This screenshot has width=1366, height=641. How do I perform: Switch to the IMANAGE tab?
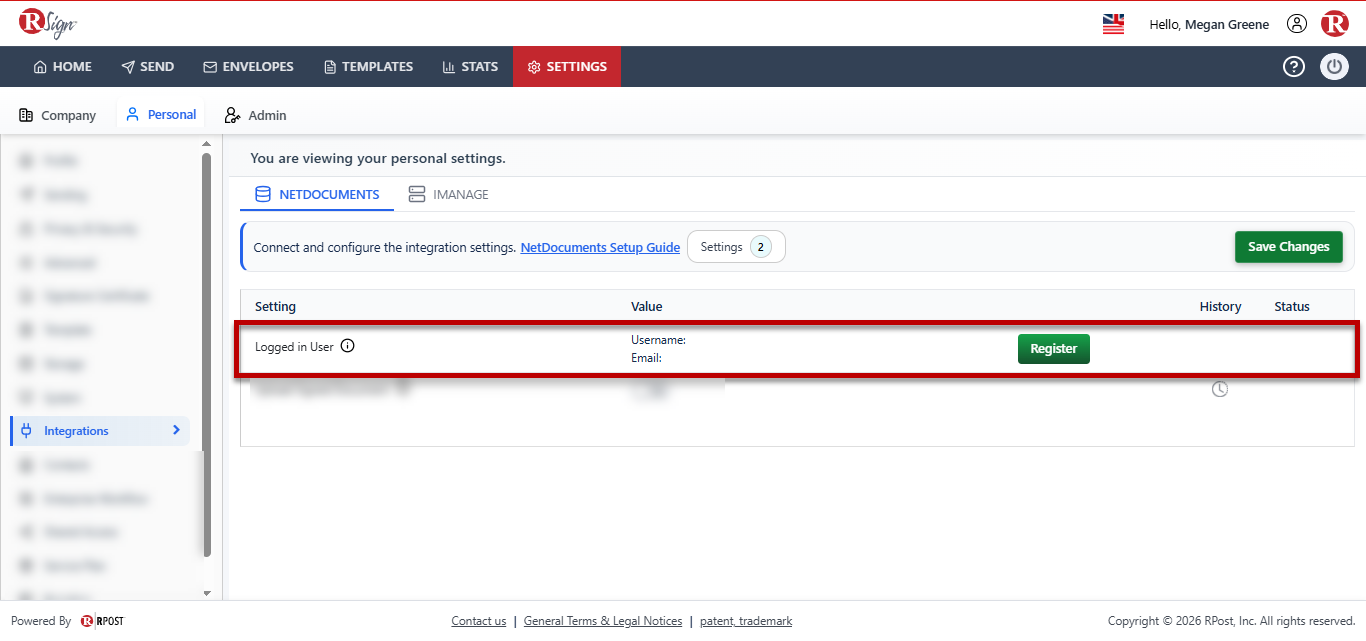click(448, 195)
